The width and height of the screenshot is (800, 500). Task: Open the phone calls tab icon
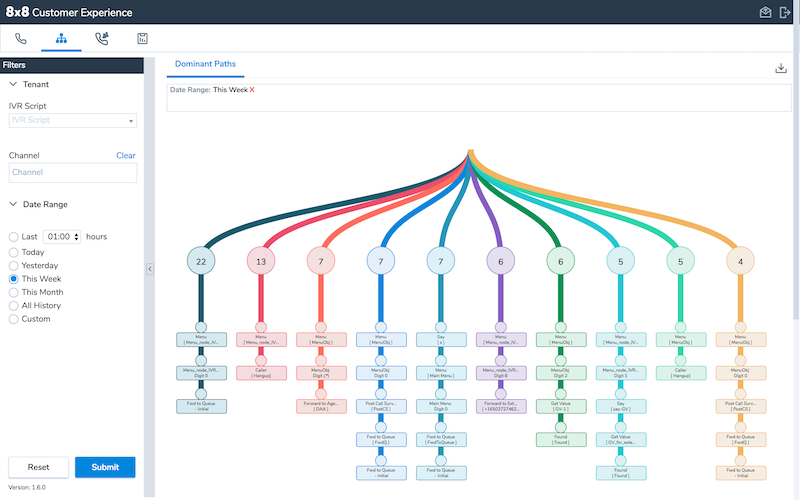point(20,38)
